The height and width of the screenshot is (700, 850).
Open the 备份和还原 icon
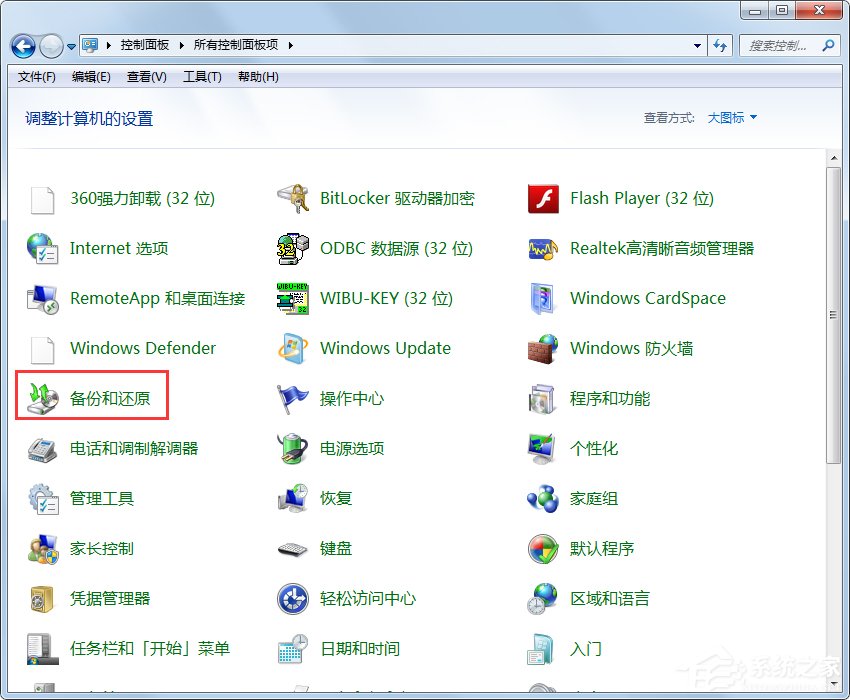click(42, 399)
